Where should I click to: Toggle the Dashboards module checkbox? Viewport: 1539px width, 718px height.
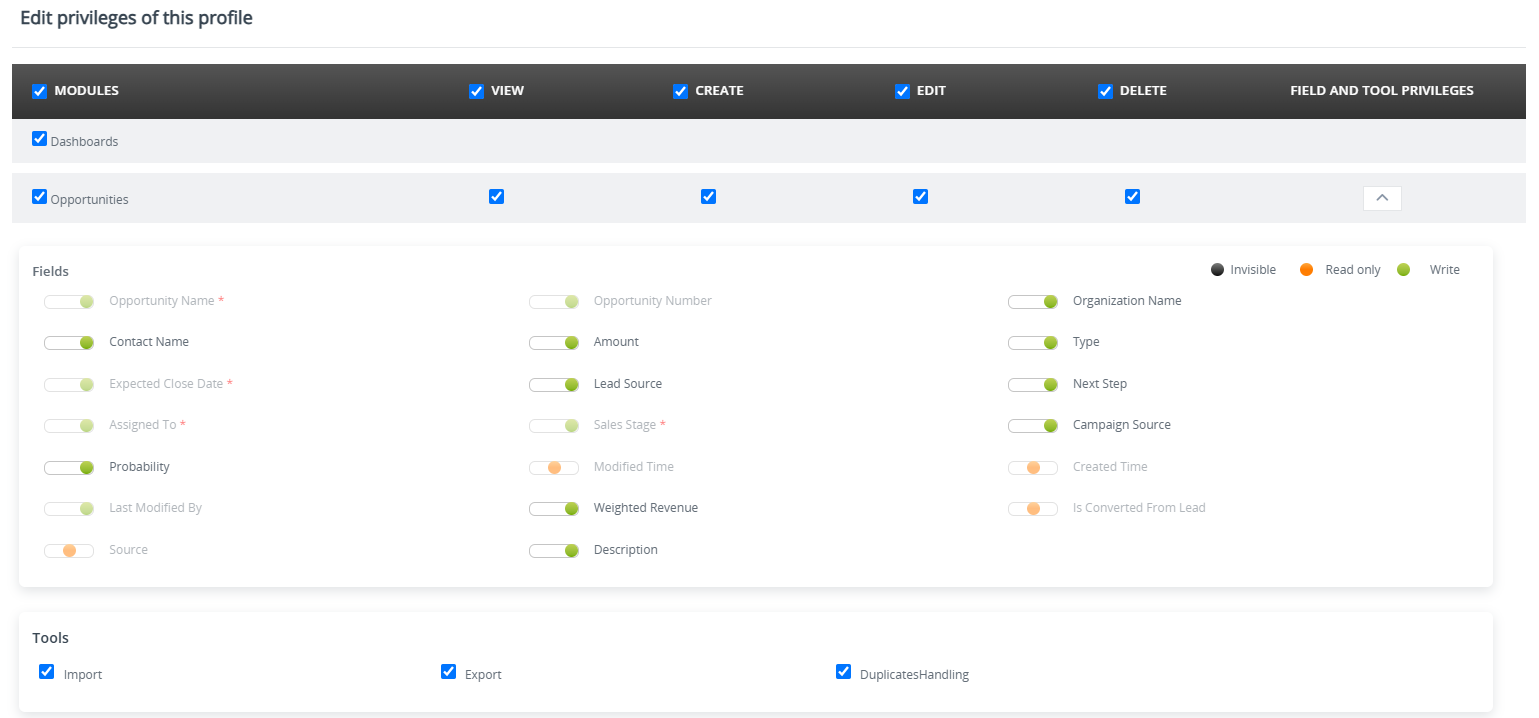point(40,139)
